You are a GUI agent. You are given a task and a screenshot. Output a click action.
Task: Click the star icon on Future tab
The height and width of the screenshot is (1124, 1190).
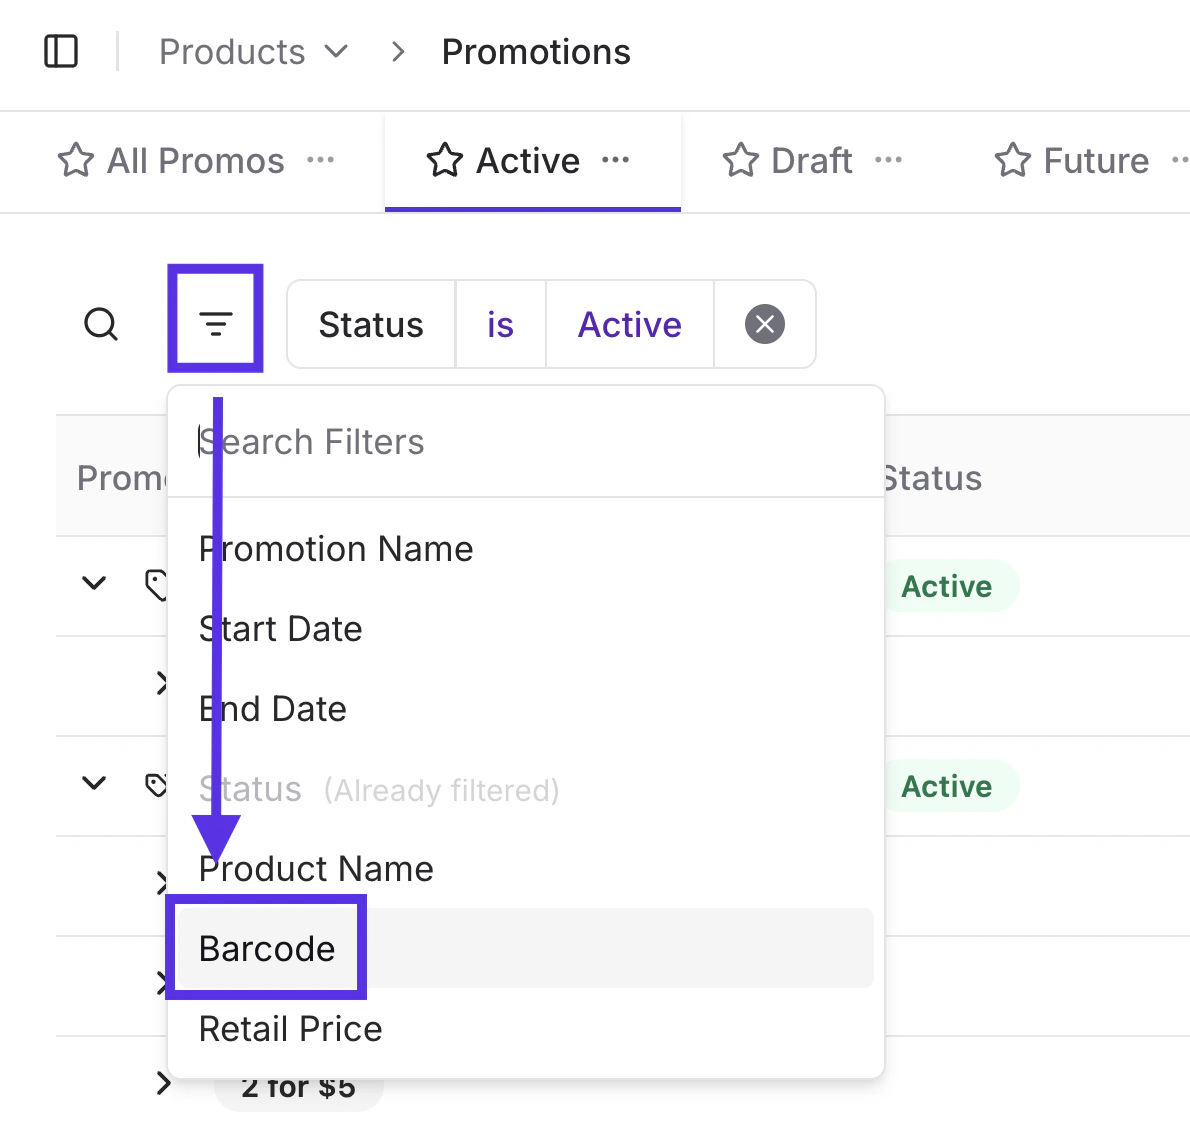1012,160
